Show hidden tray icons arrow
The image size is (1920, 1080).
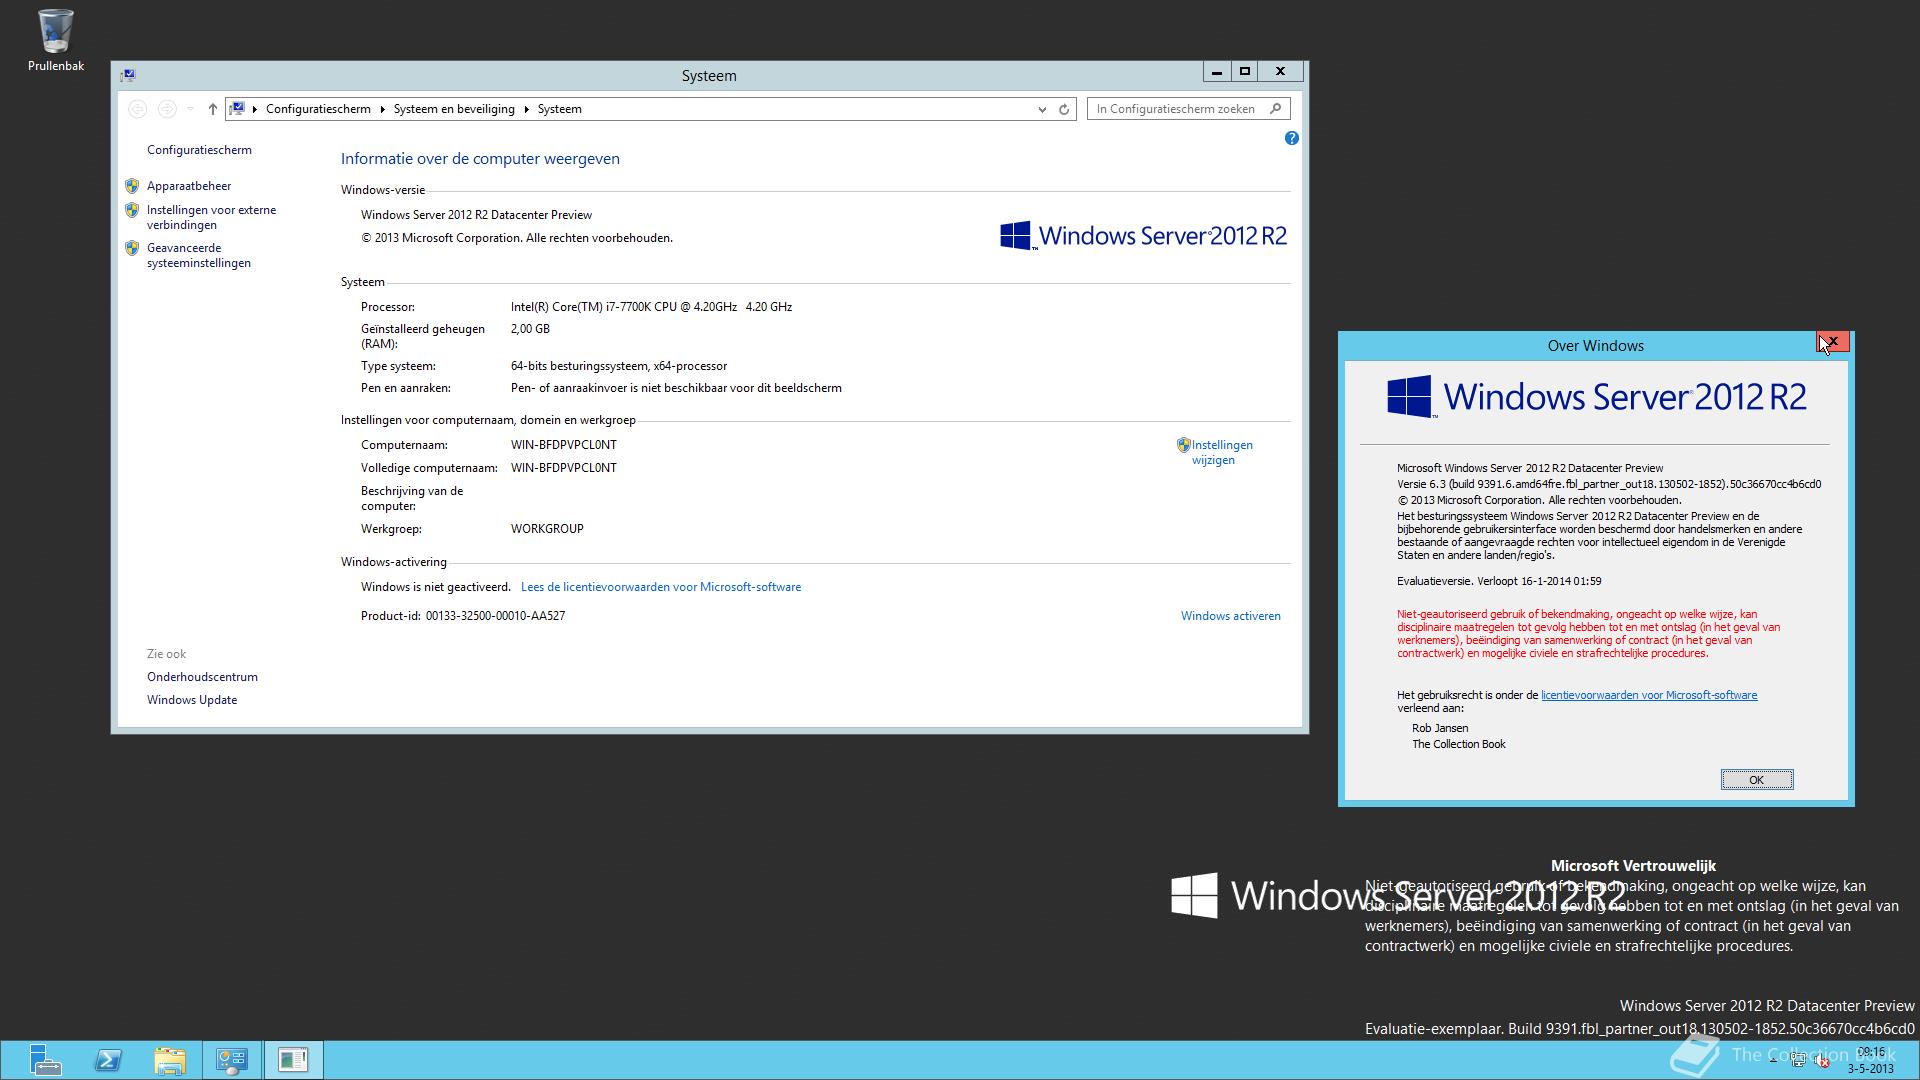[1773, 1061]
